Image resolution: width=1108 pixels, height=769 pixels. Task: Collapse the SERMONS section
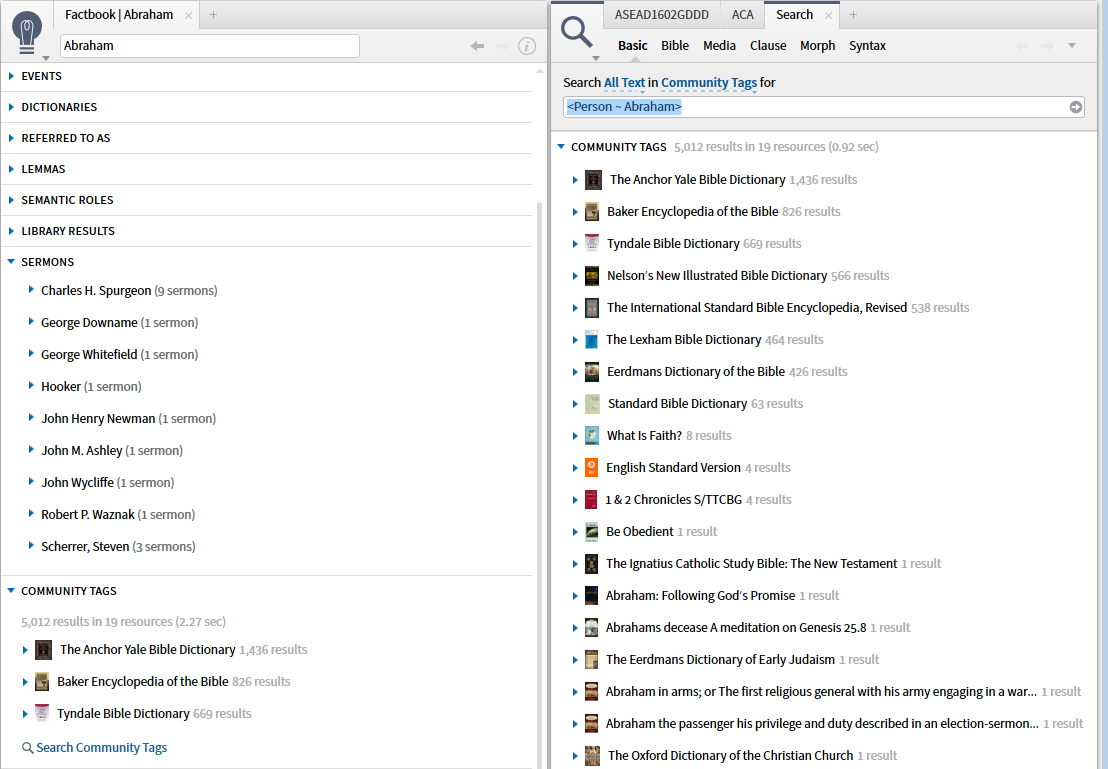pyautogui.click(x=11, y=262)
